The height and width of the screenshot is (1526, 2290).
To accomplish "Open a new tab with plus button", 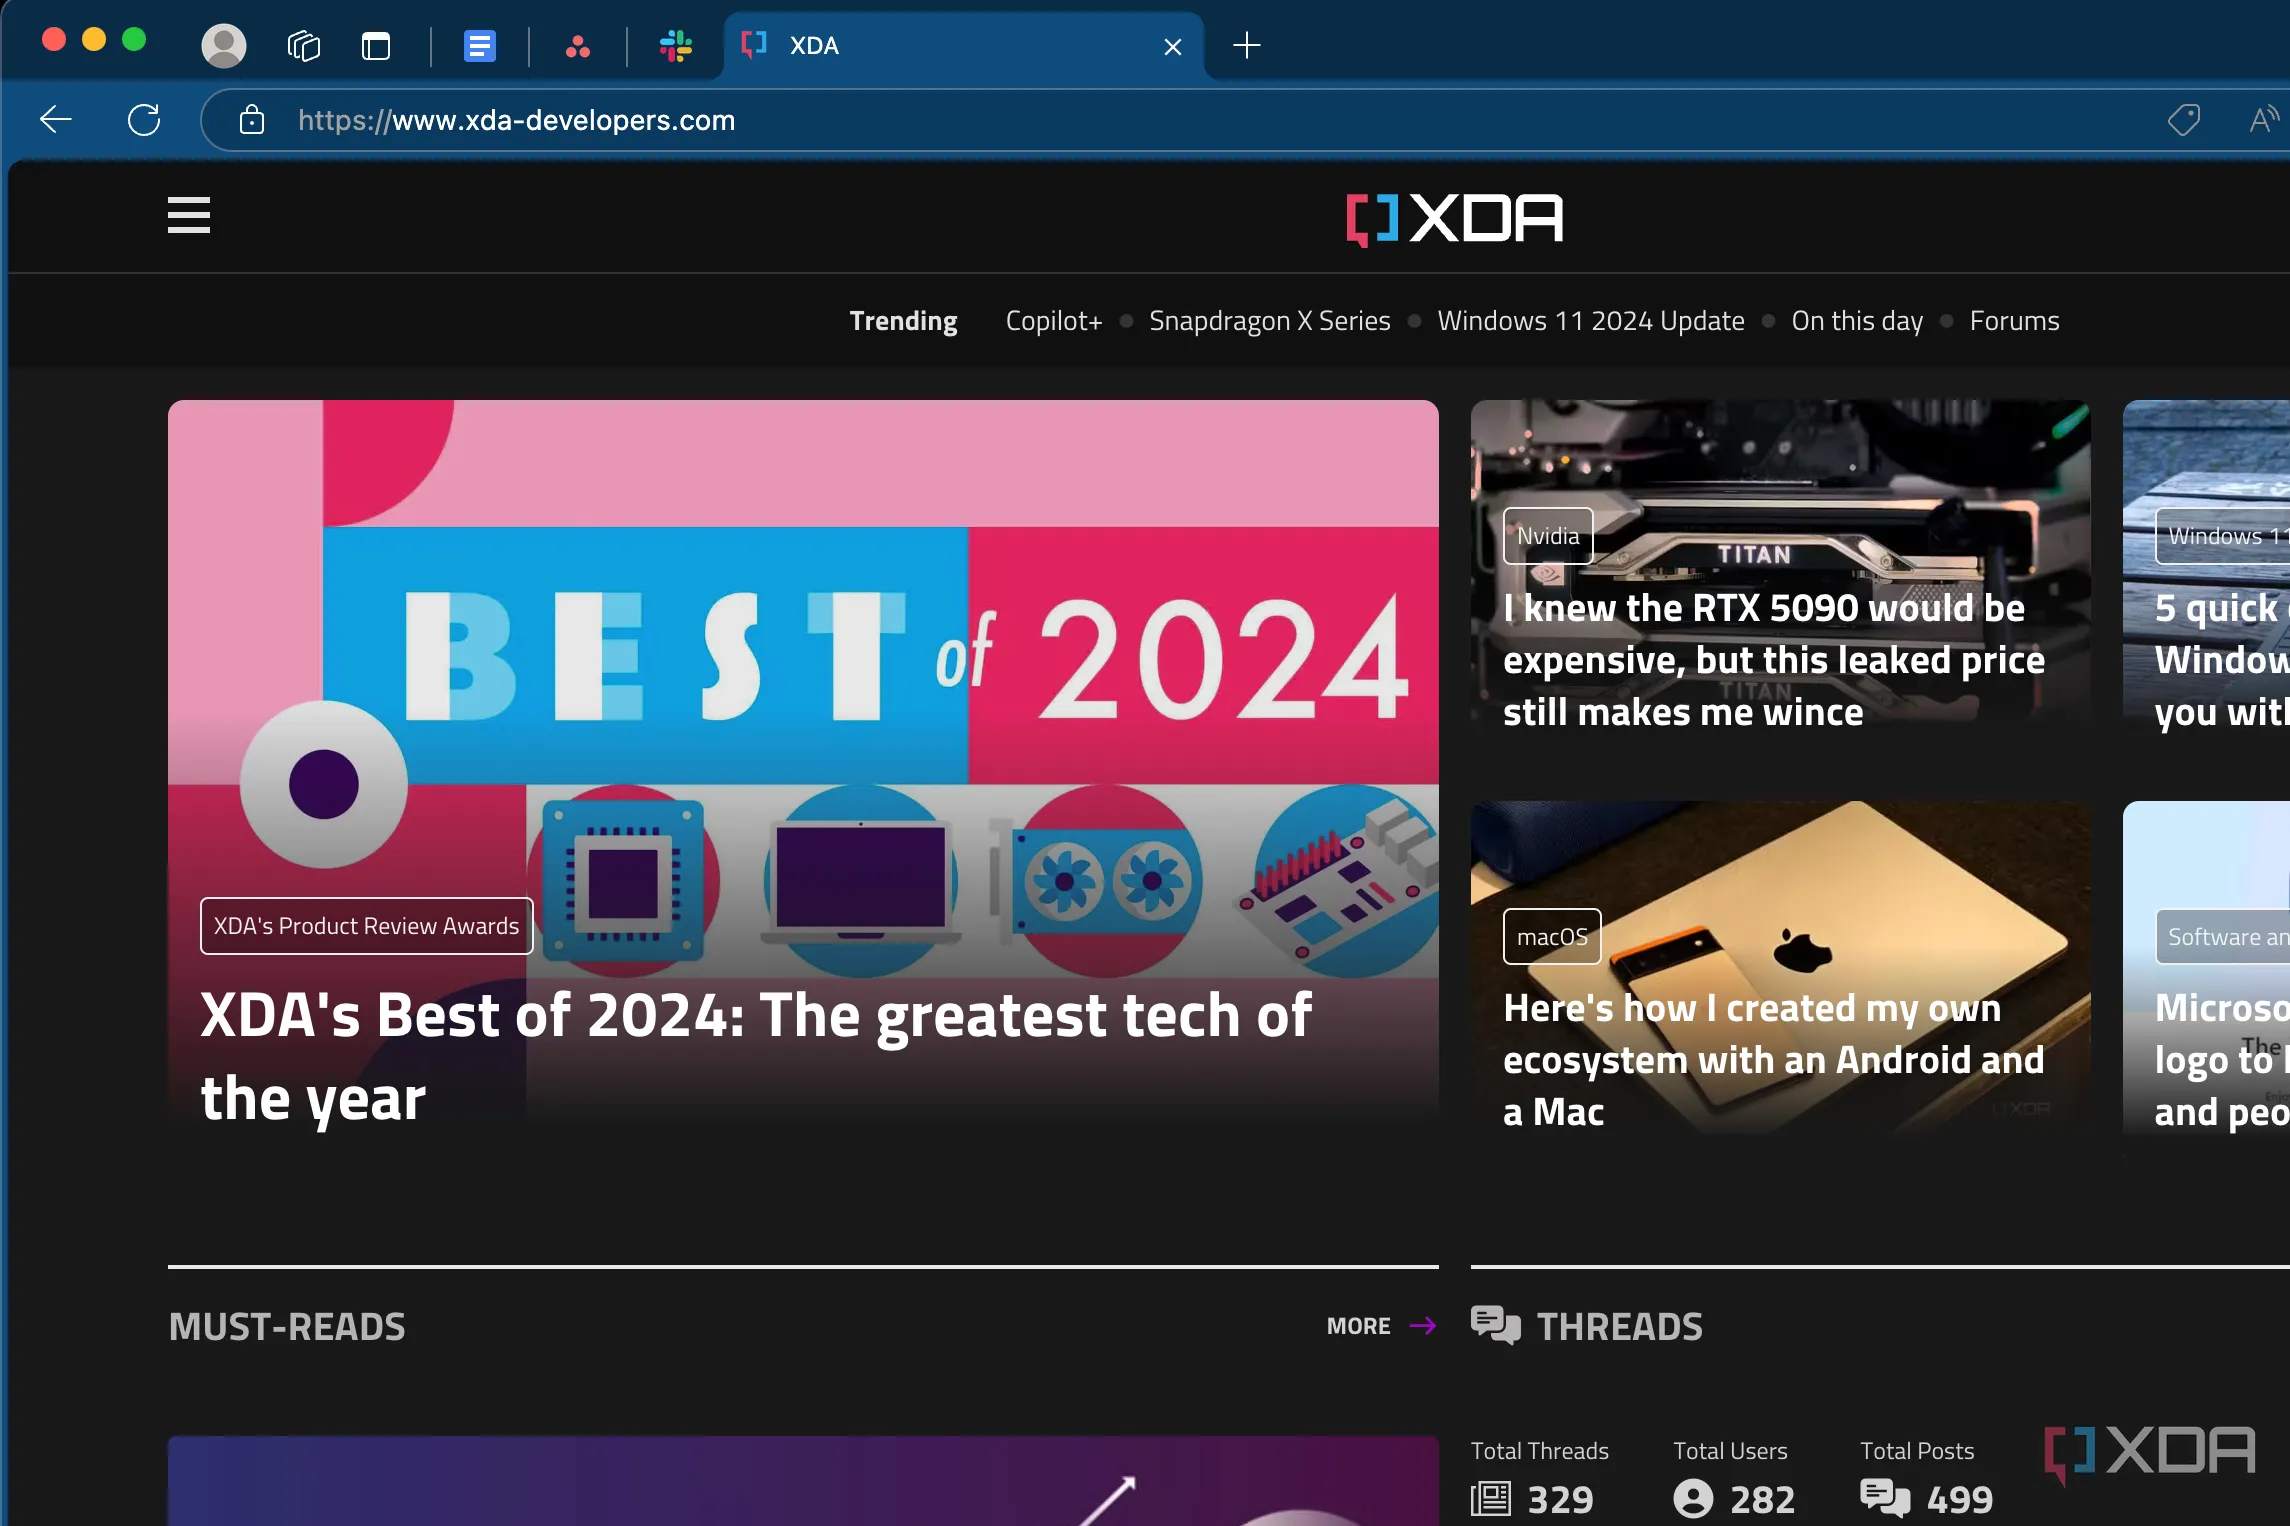I will click(1247, 45).
